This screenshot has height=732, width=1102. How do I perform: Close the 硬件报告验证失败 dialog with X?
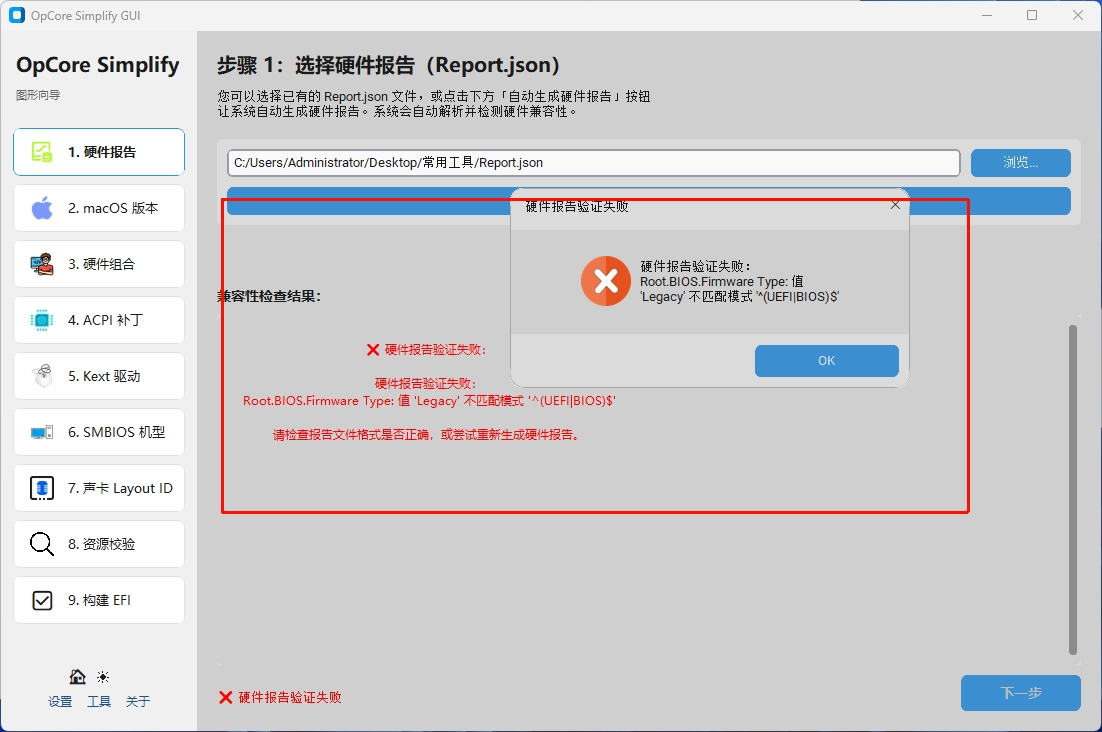(x=895, y=204)
